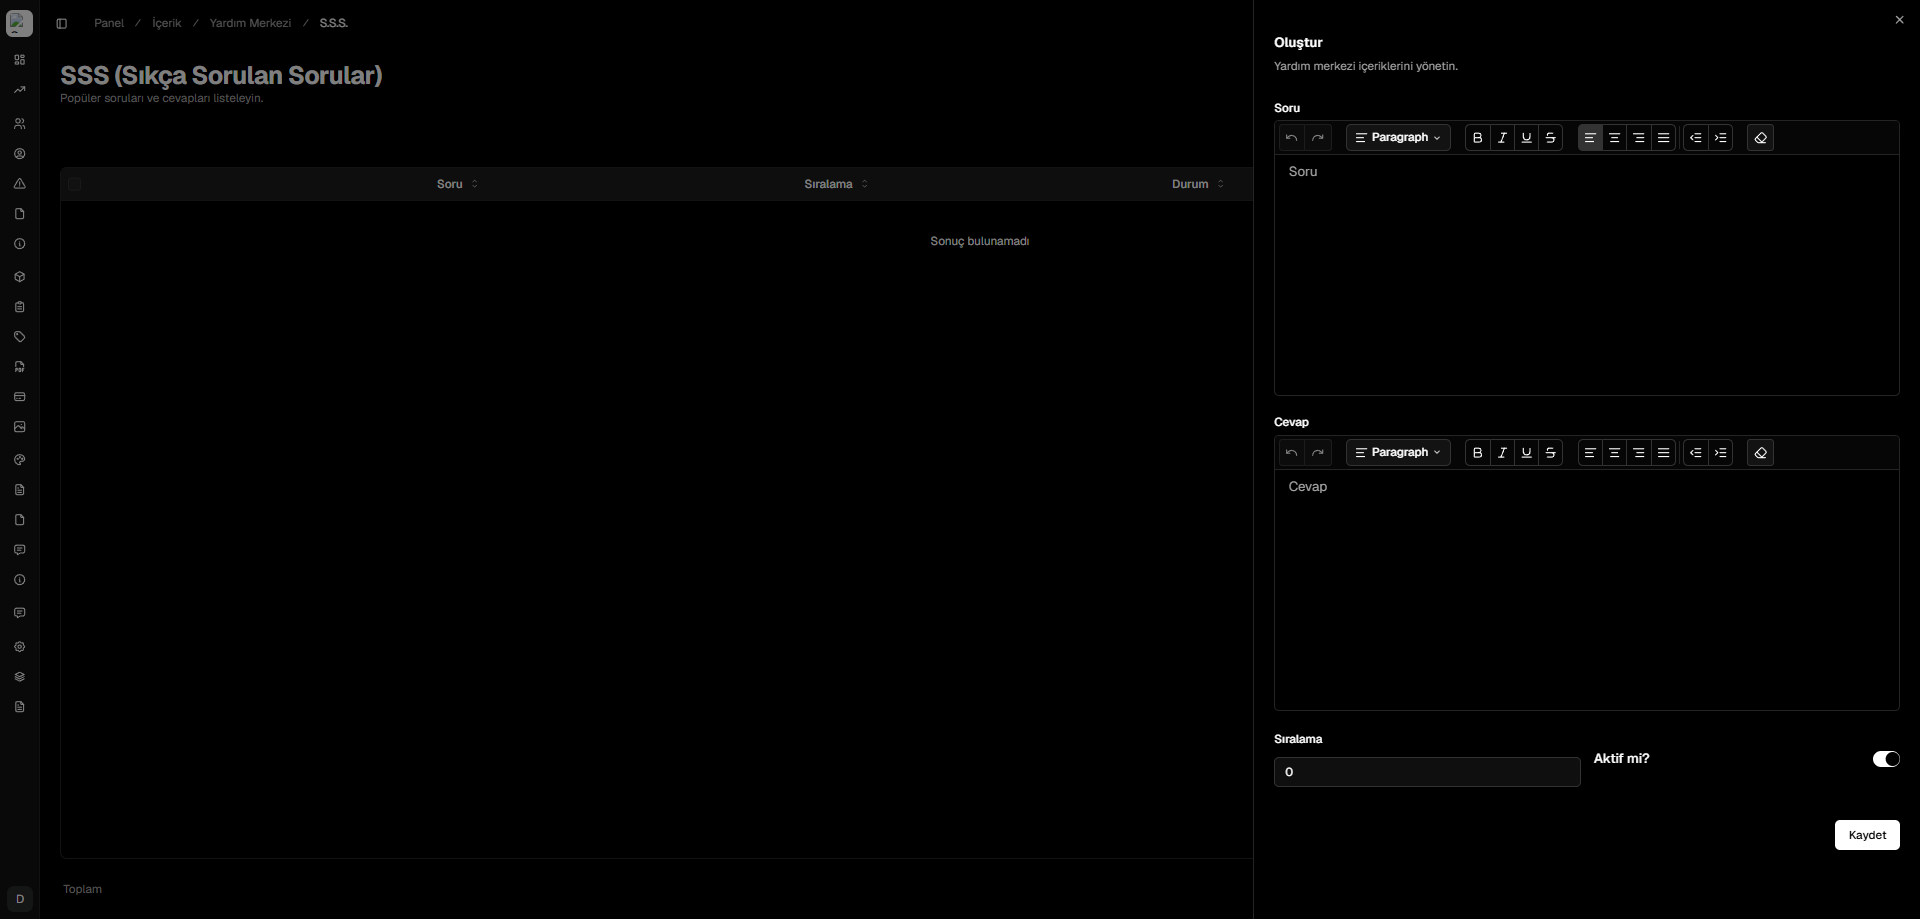Image resolution: width=1920 pixels, height=919 pixels.
Task: Open the users group icon in sidebar
Action: [x=19, y=124]
